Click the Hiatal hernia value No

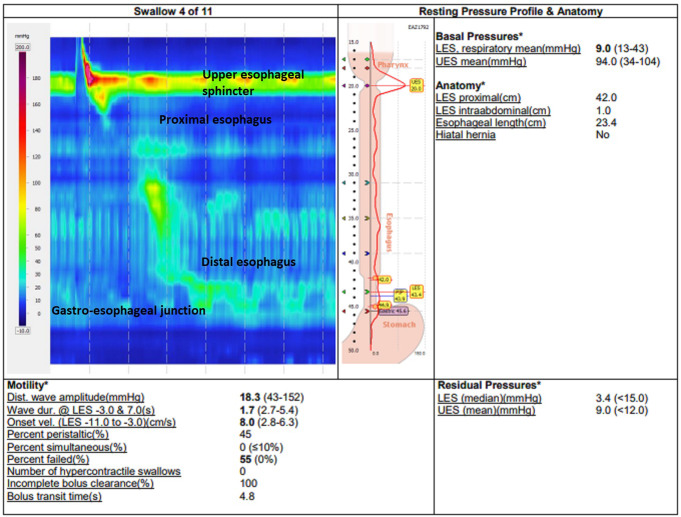[x=602, y=135]
